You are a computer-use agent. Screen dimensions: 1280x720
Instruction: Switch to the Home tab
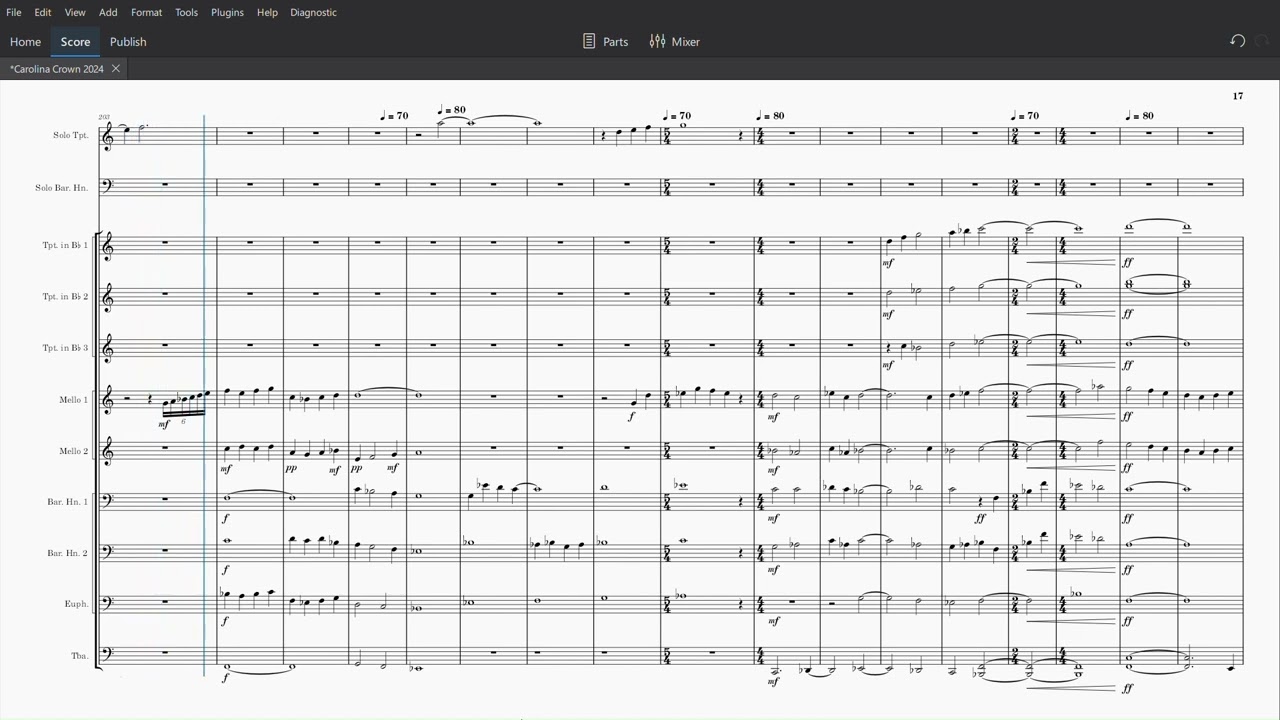25,41
